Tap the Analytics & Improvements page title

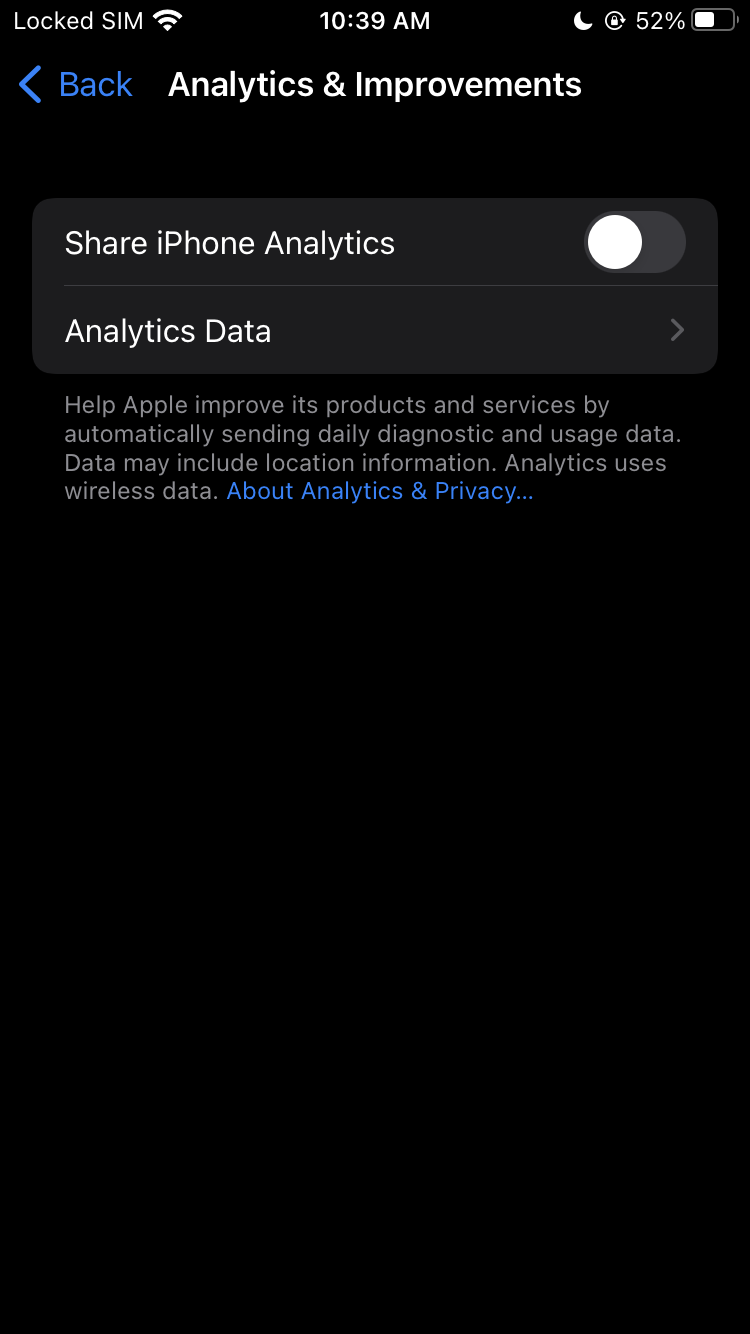(374, 85)
